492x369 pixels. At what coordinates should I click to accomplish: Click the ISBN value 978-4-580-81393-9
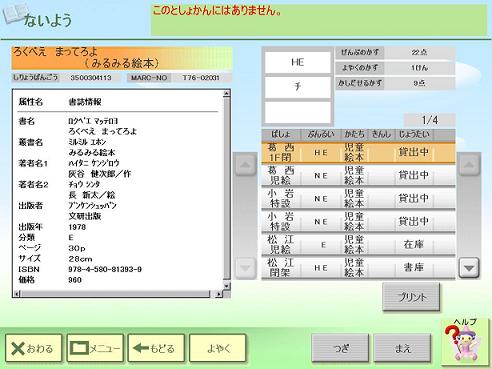(105, 269)
